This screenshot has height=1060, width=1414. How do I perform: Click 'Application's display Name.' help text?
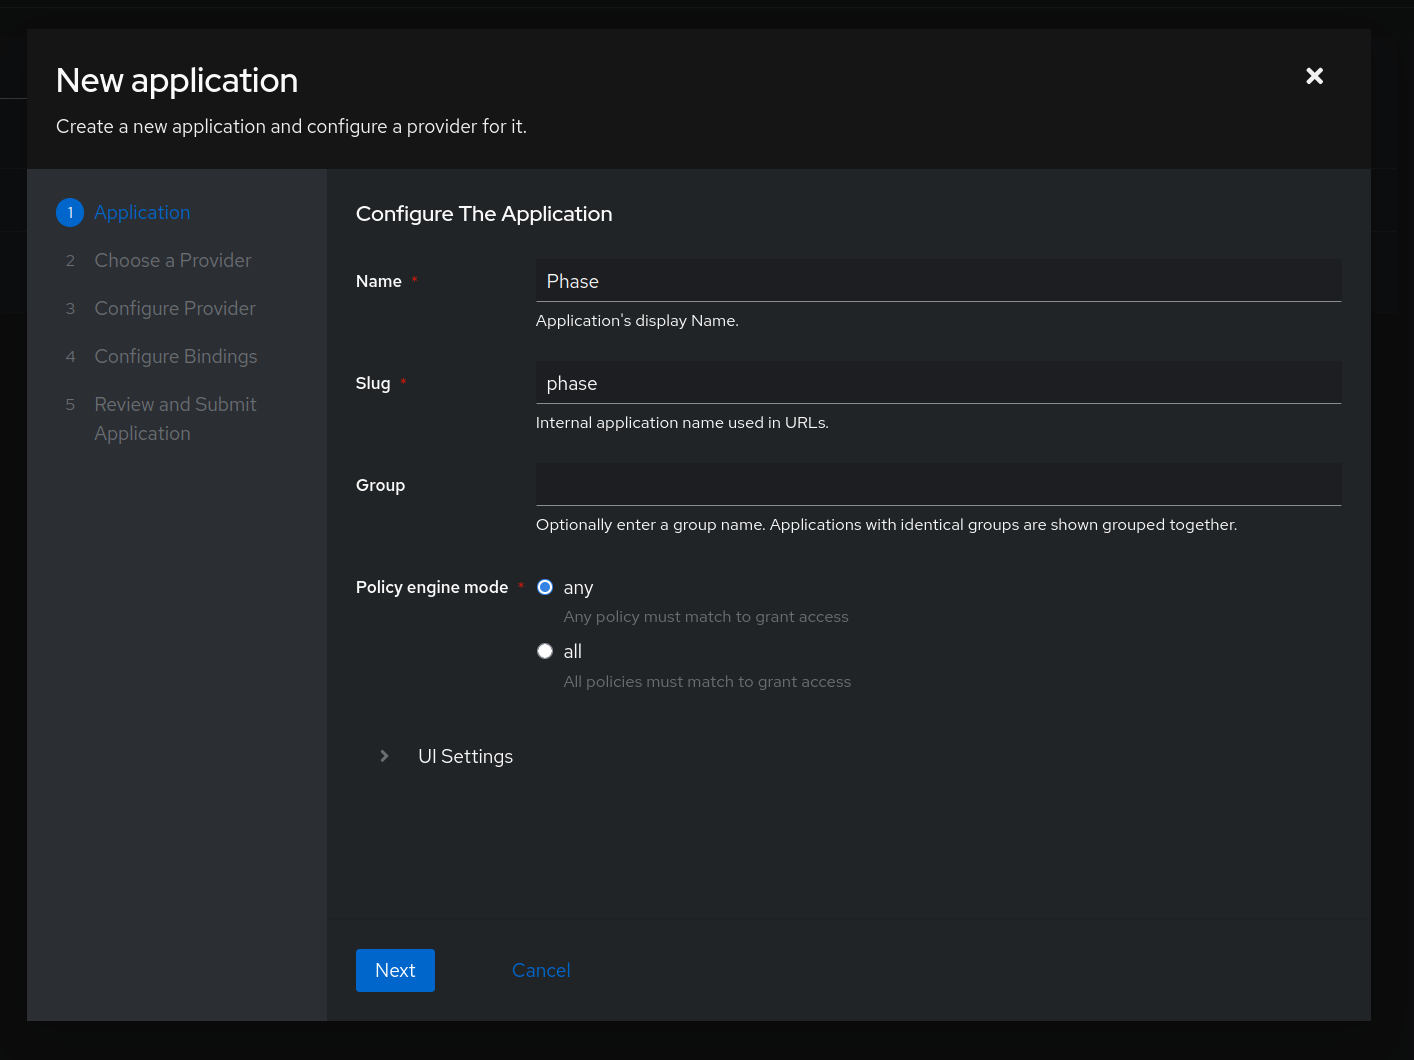click(637, 321)
